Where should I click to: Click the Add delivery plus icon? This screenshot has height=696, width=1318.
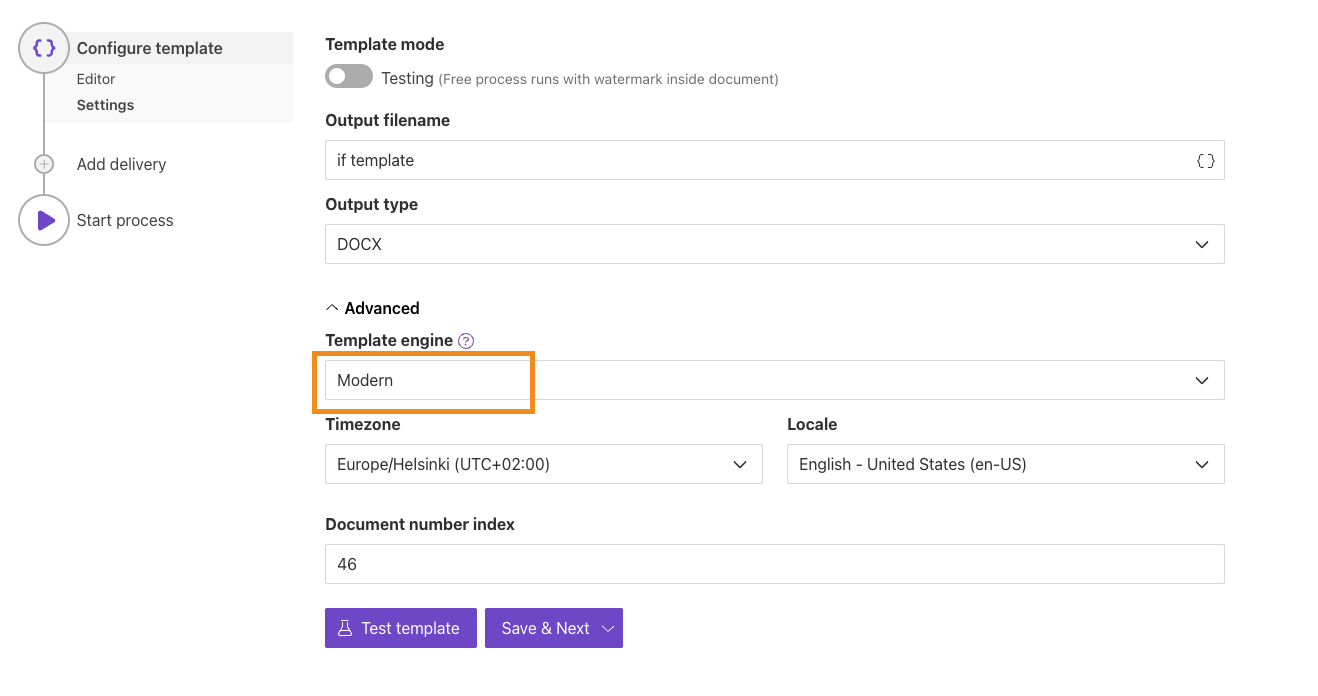(x=44, y=164)
